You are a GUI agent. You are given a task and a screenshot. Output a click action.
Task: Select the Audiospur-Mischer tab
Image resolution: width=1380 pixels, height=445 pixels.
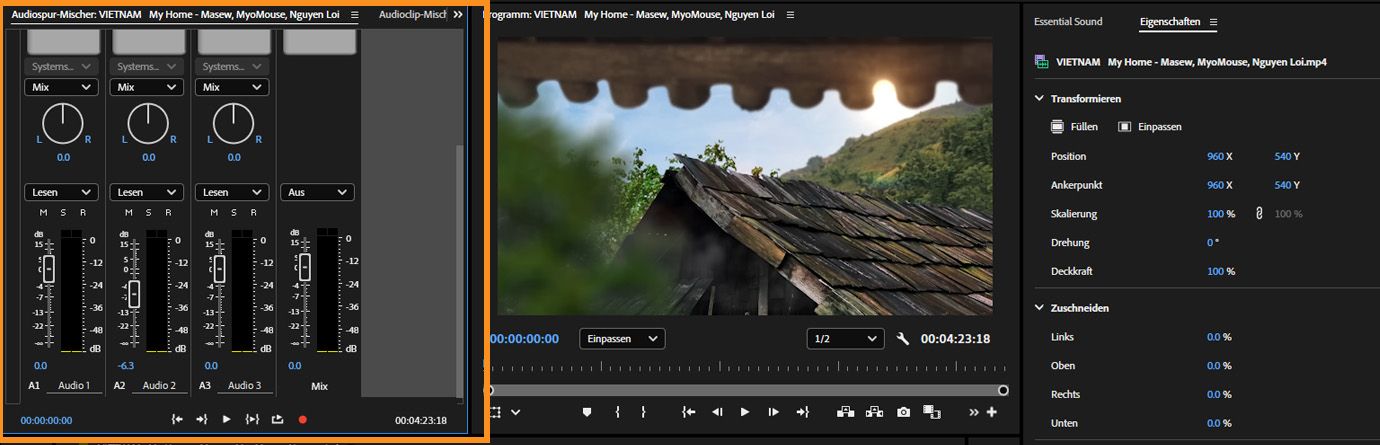177,15
